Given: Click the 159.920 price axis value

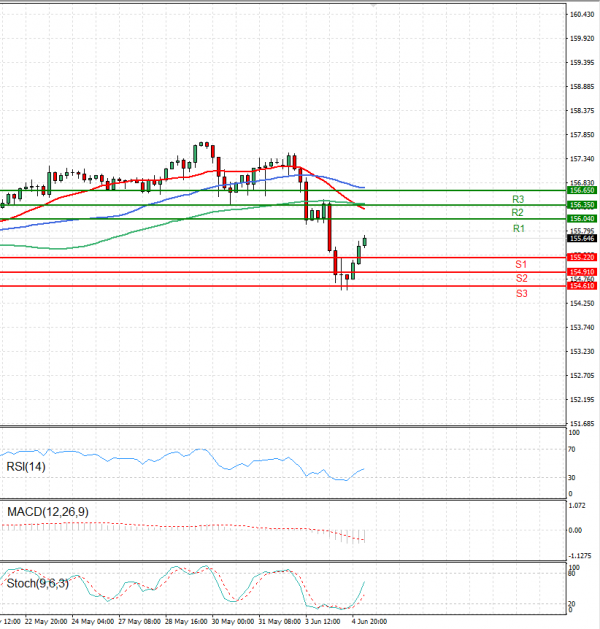Looking at the screenshot, I should click(582, 39).
